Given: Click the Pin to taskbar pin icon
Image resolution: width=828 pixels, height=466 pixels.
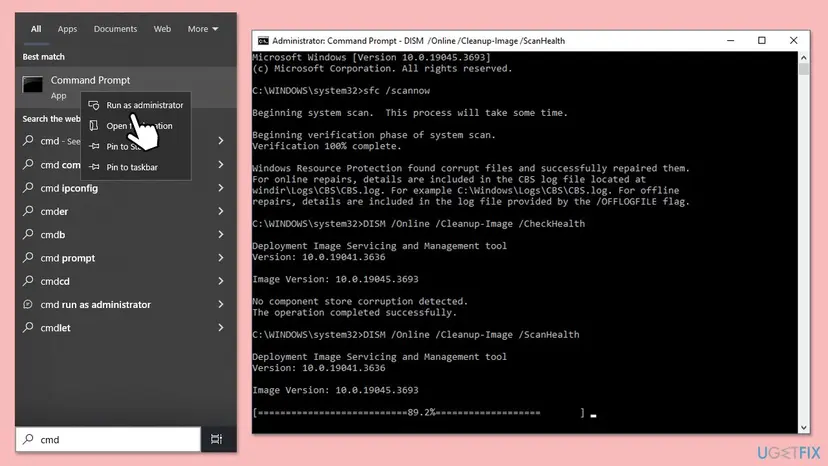Looking at the screenshot, I should (x=94, y=167).
